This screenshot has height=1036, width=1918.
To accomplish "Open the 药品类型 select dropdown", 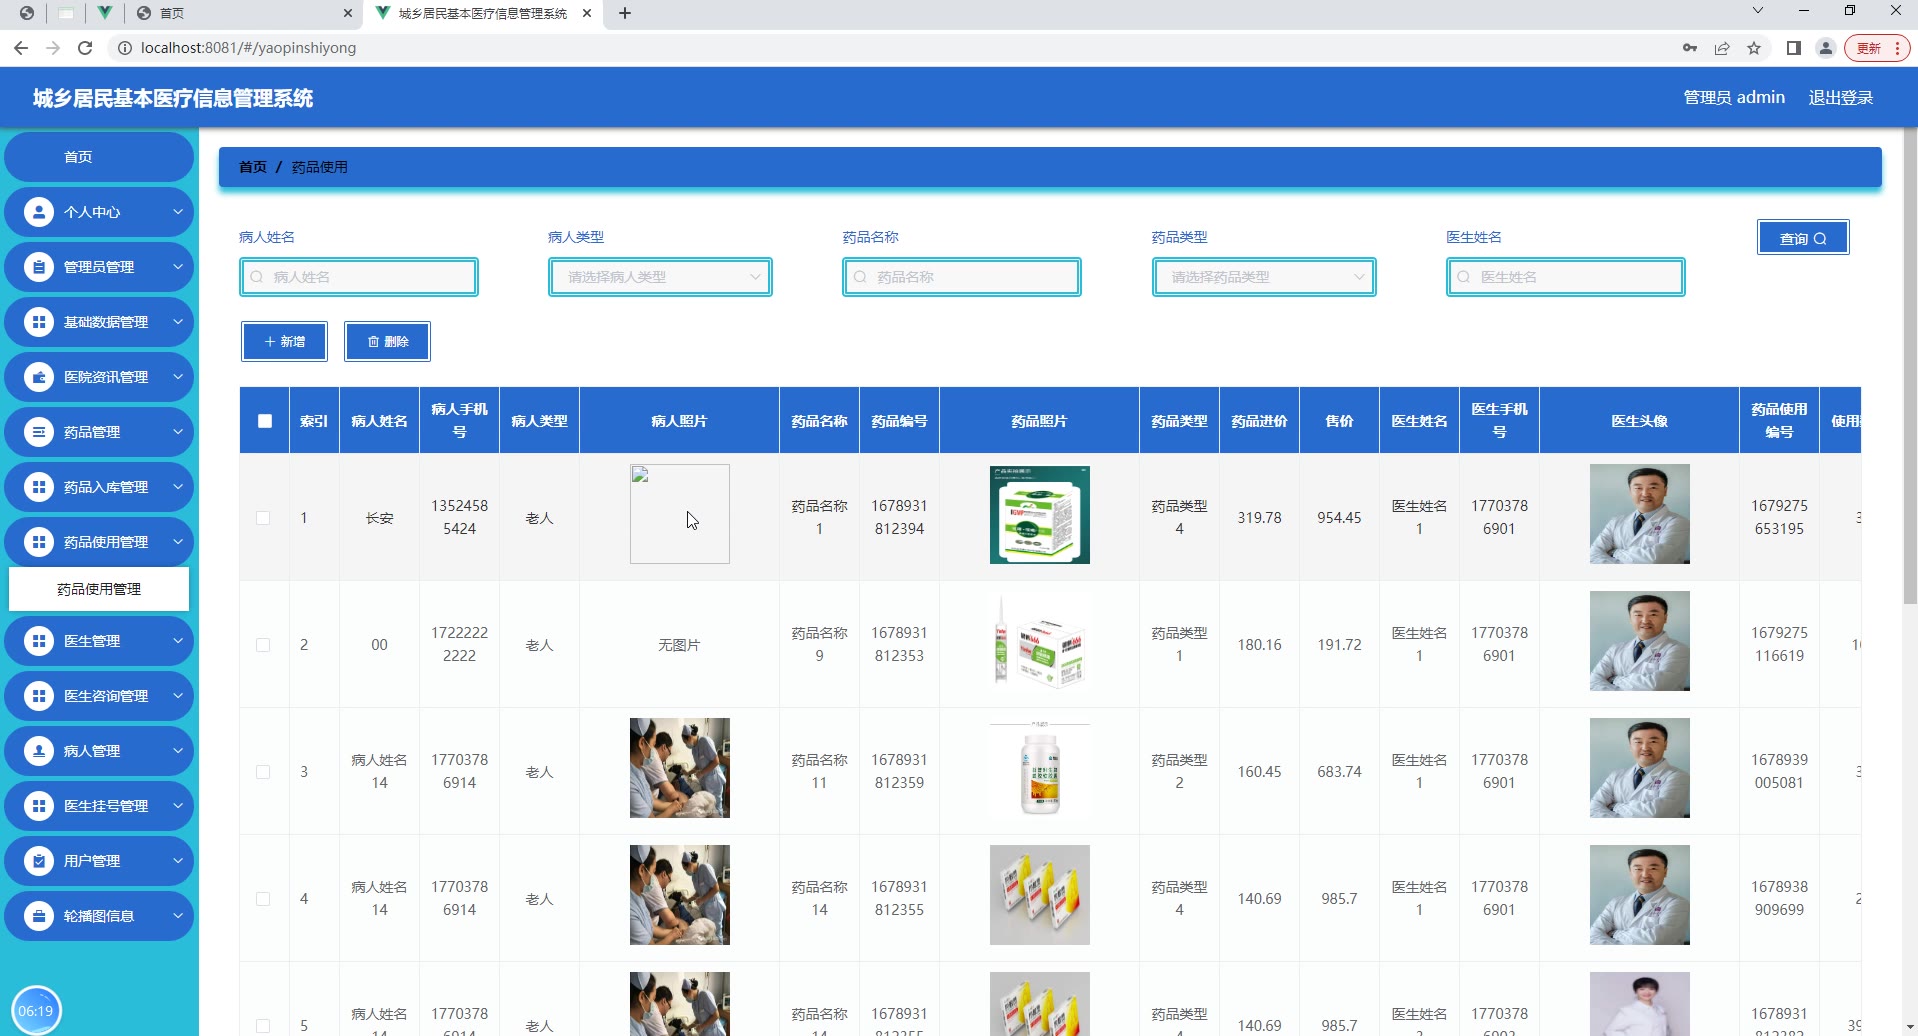I will (1264, 277).
